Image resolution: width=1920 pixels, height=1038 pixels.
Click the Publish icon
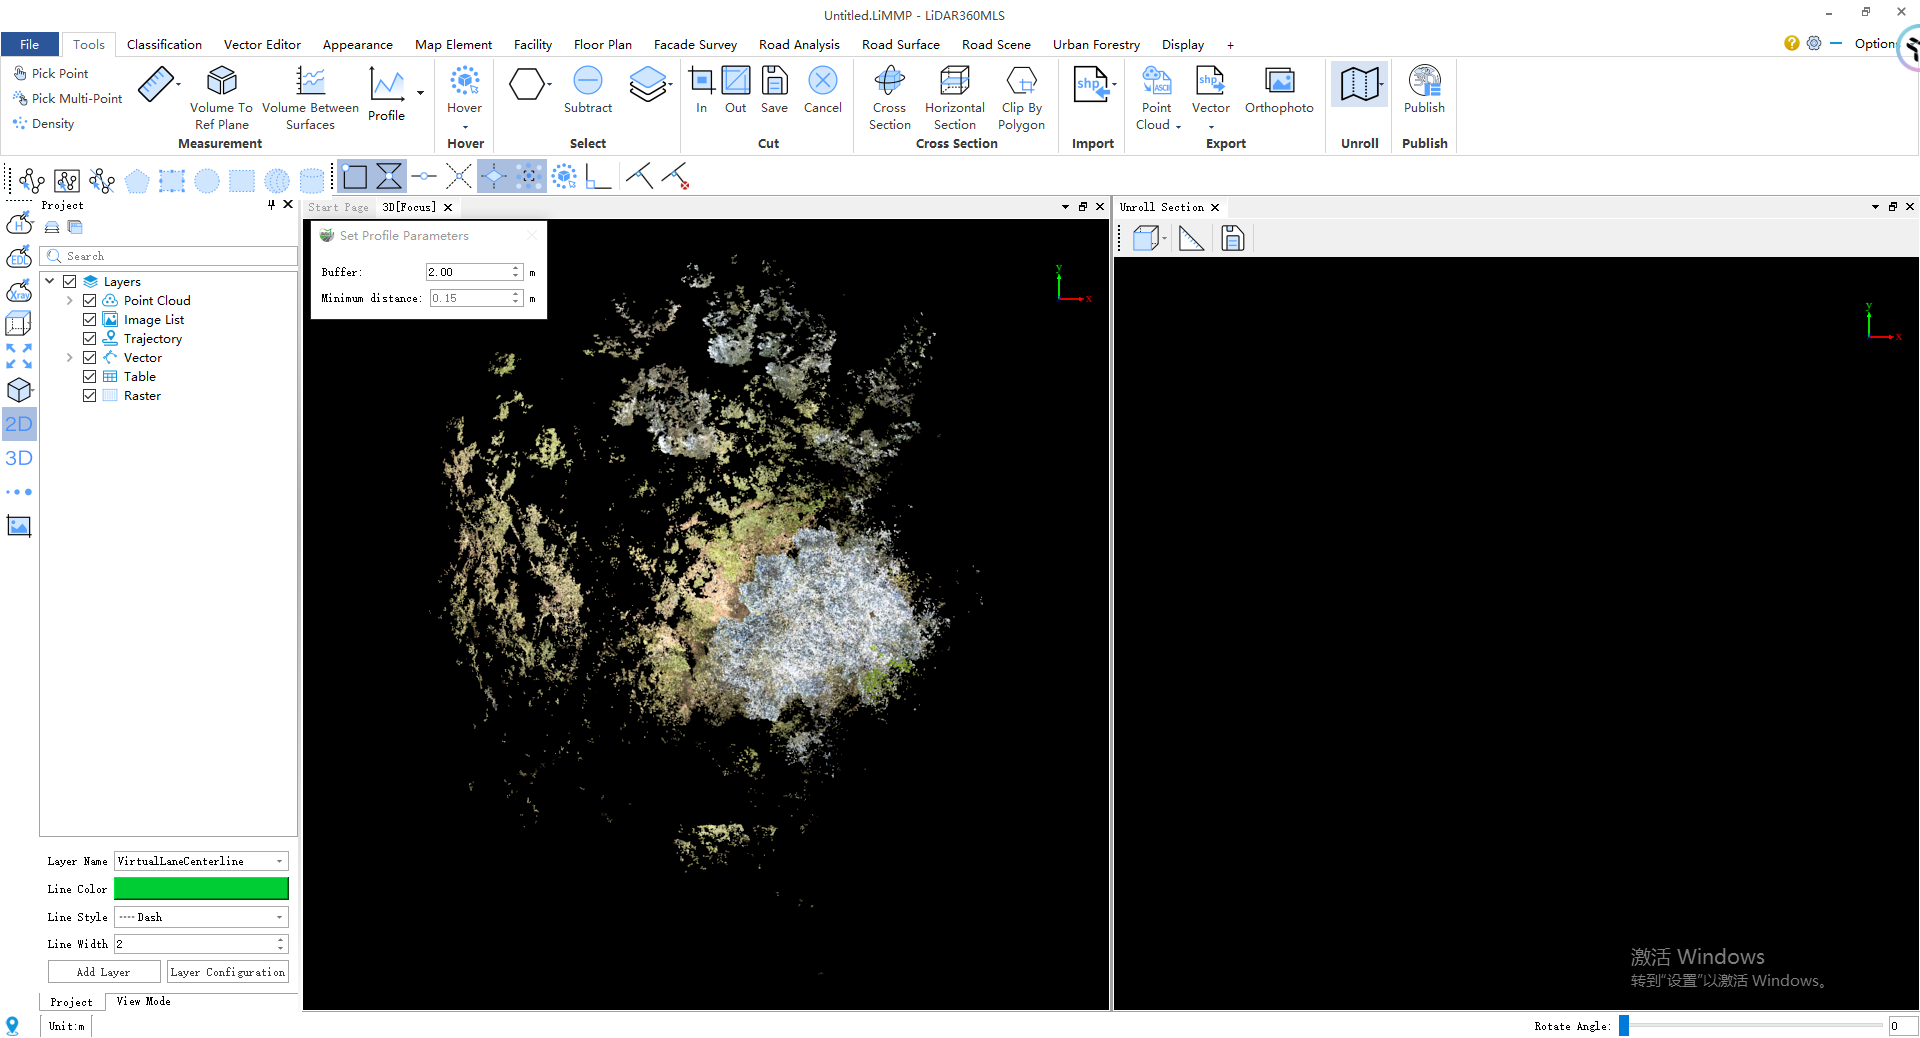[x=1424, y=90]
